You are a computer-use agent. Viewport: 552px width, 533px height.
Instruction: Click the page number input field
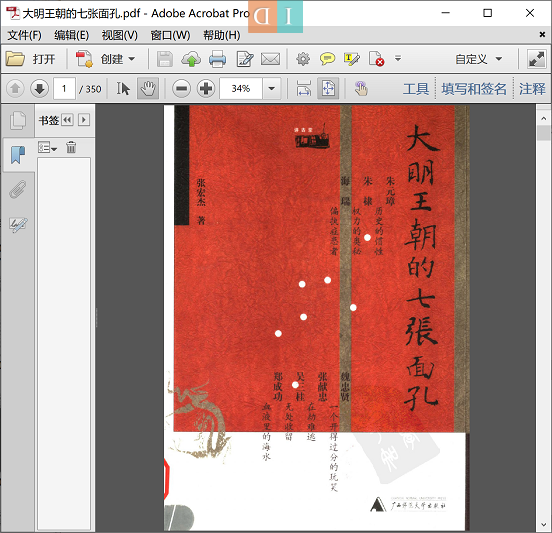point(64,88)
